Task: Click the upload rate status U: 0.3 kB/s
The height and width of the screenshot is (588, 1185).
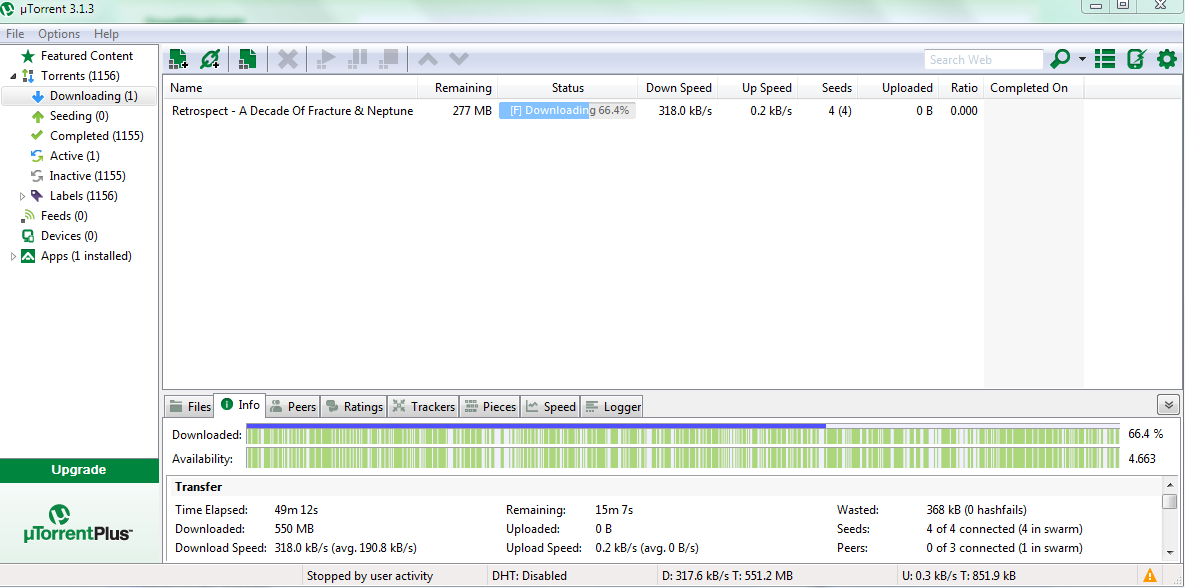Action: click(959, 576)
